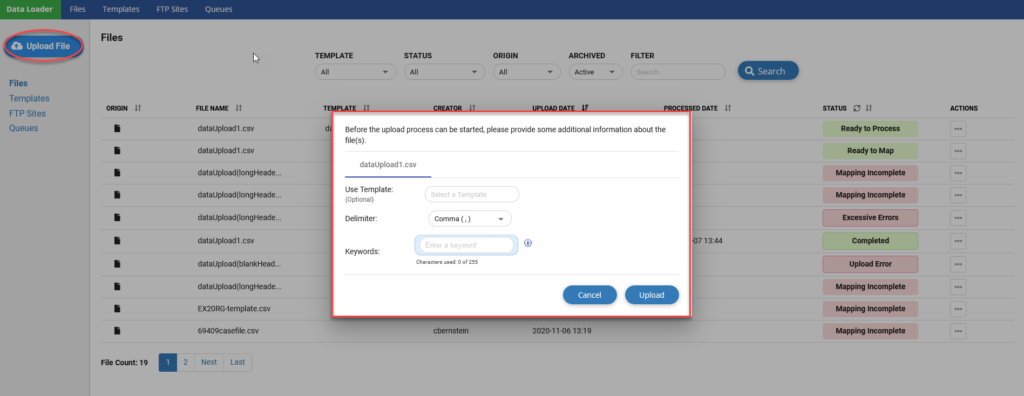The image size is (1024, 396).
Task: Open the Templates tab in top navigation
Action: click(121, 9)
